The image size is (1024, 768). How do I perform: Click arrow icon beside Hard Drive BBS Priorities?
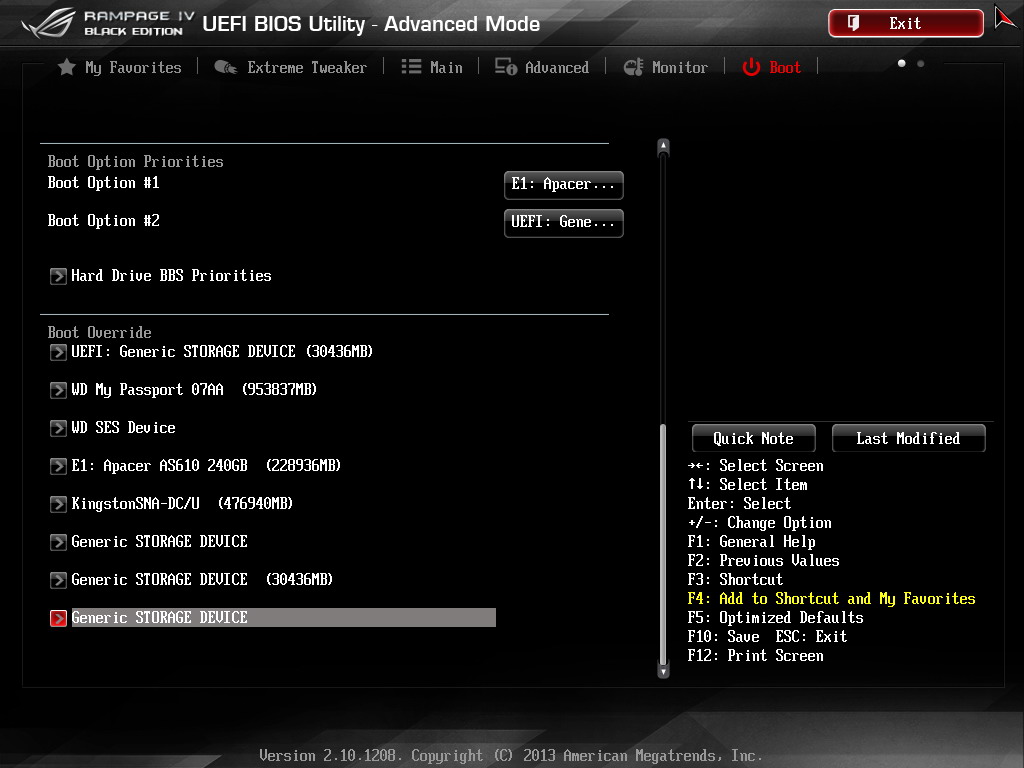58,276
